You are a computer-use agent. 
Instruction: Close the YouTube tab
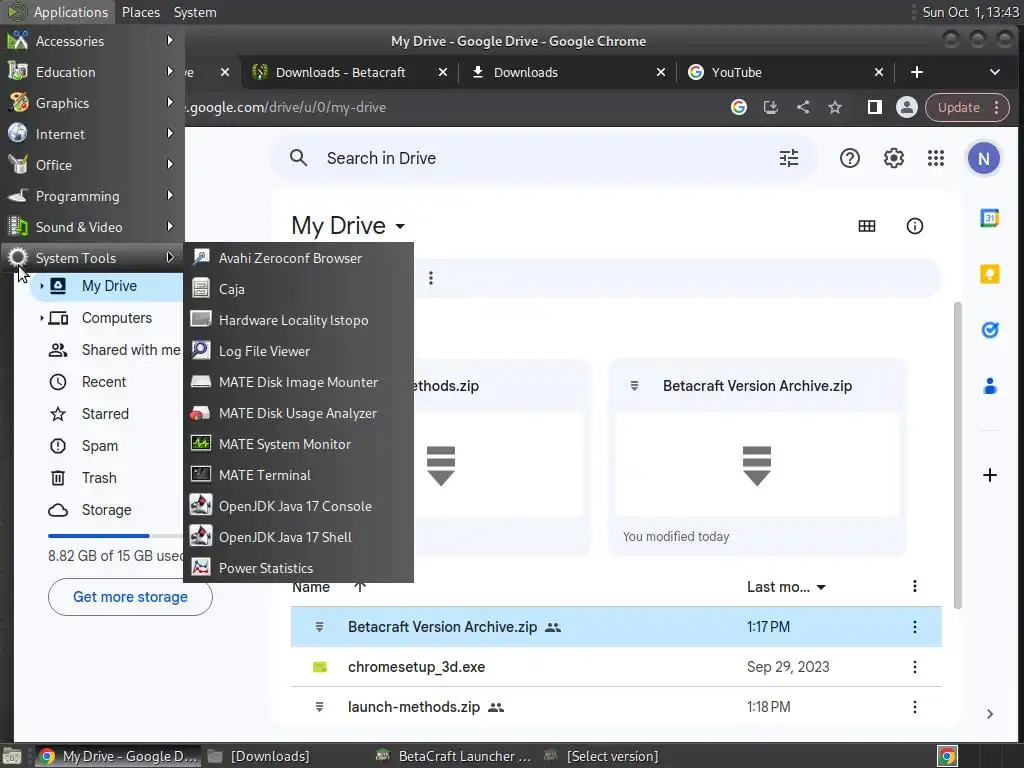click(878, 72)
